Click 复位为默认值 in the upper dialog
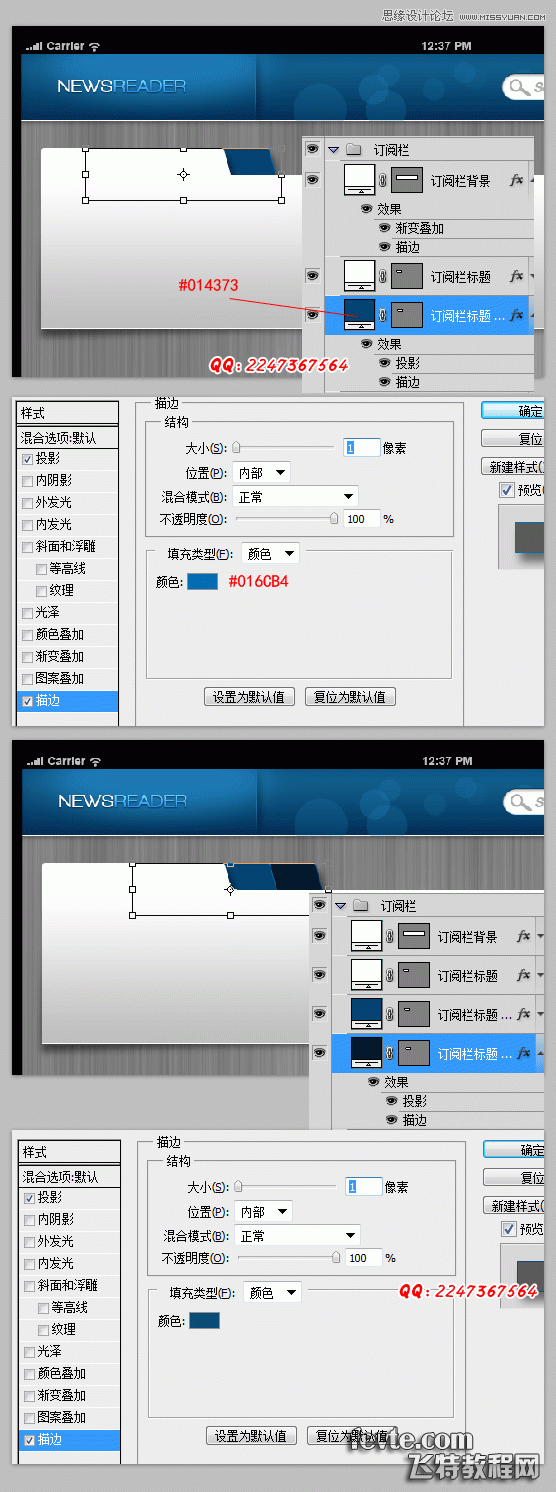 349,697
